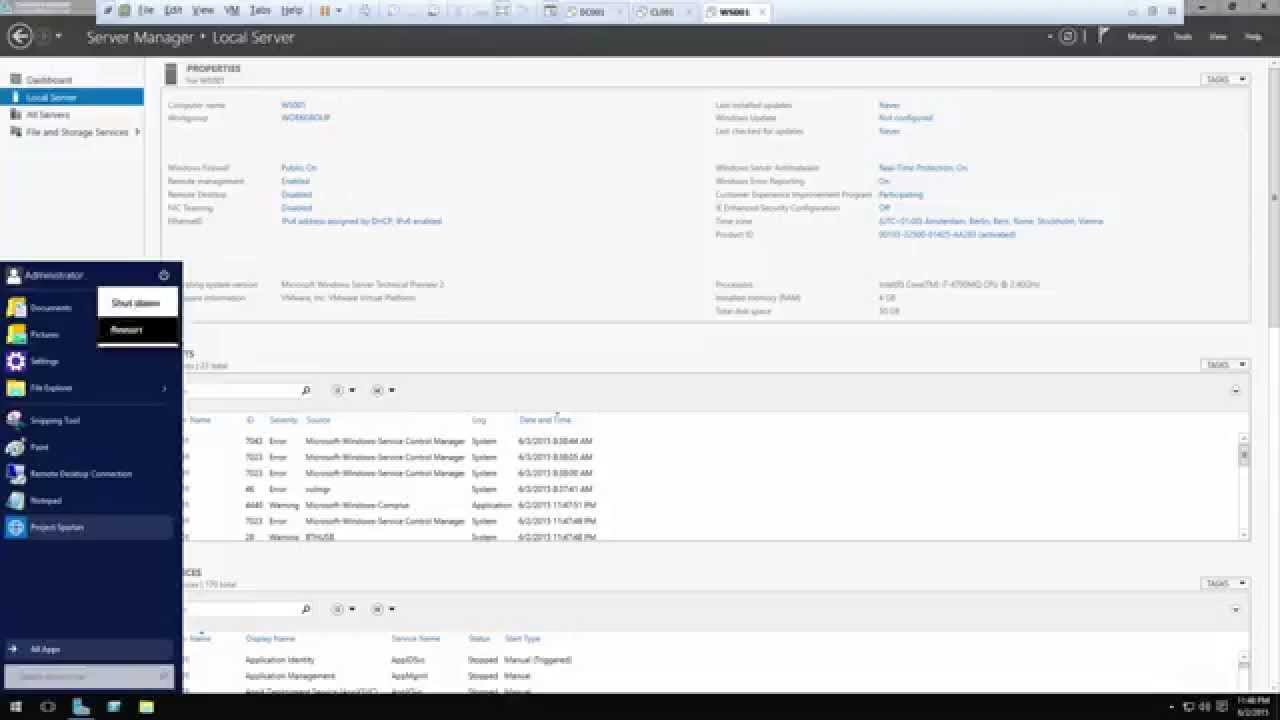
Task: Click the Windows Start button on taskbar
Action: point(16,707)
